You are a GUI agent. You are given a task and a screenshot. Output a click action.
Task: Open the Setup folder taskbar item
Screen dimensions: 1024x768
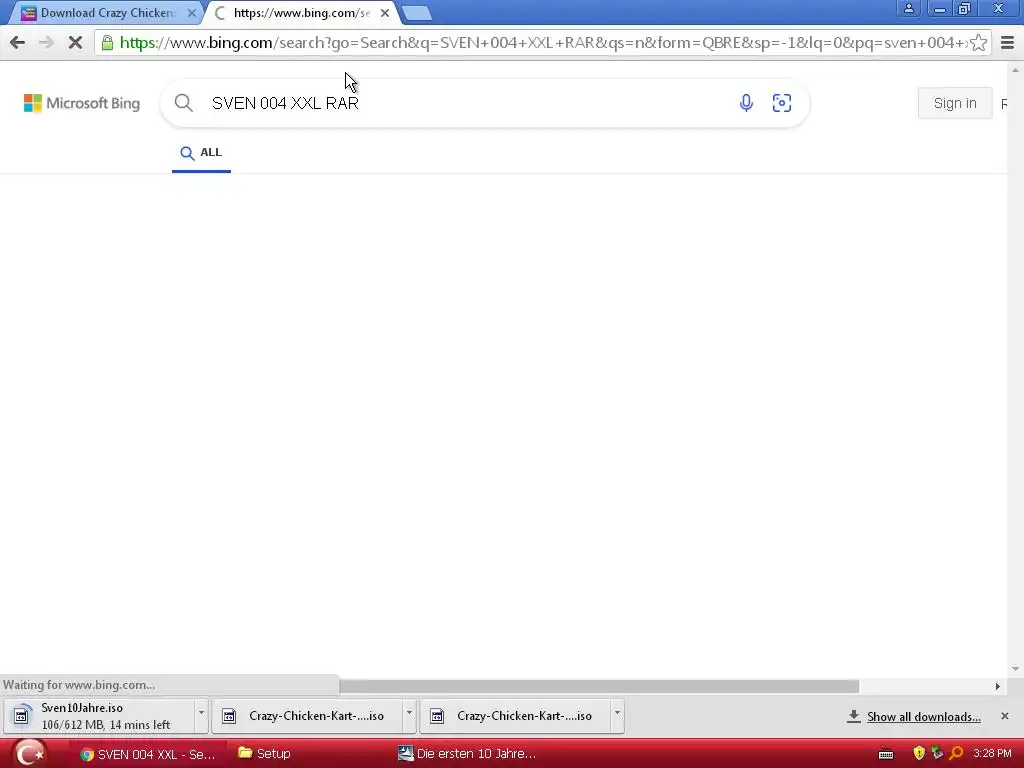(264, 754)
